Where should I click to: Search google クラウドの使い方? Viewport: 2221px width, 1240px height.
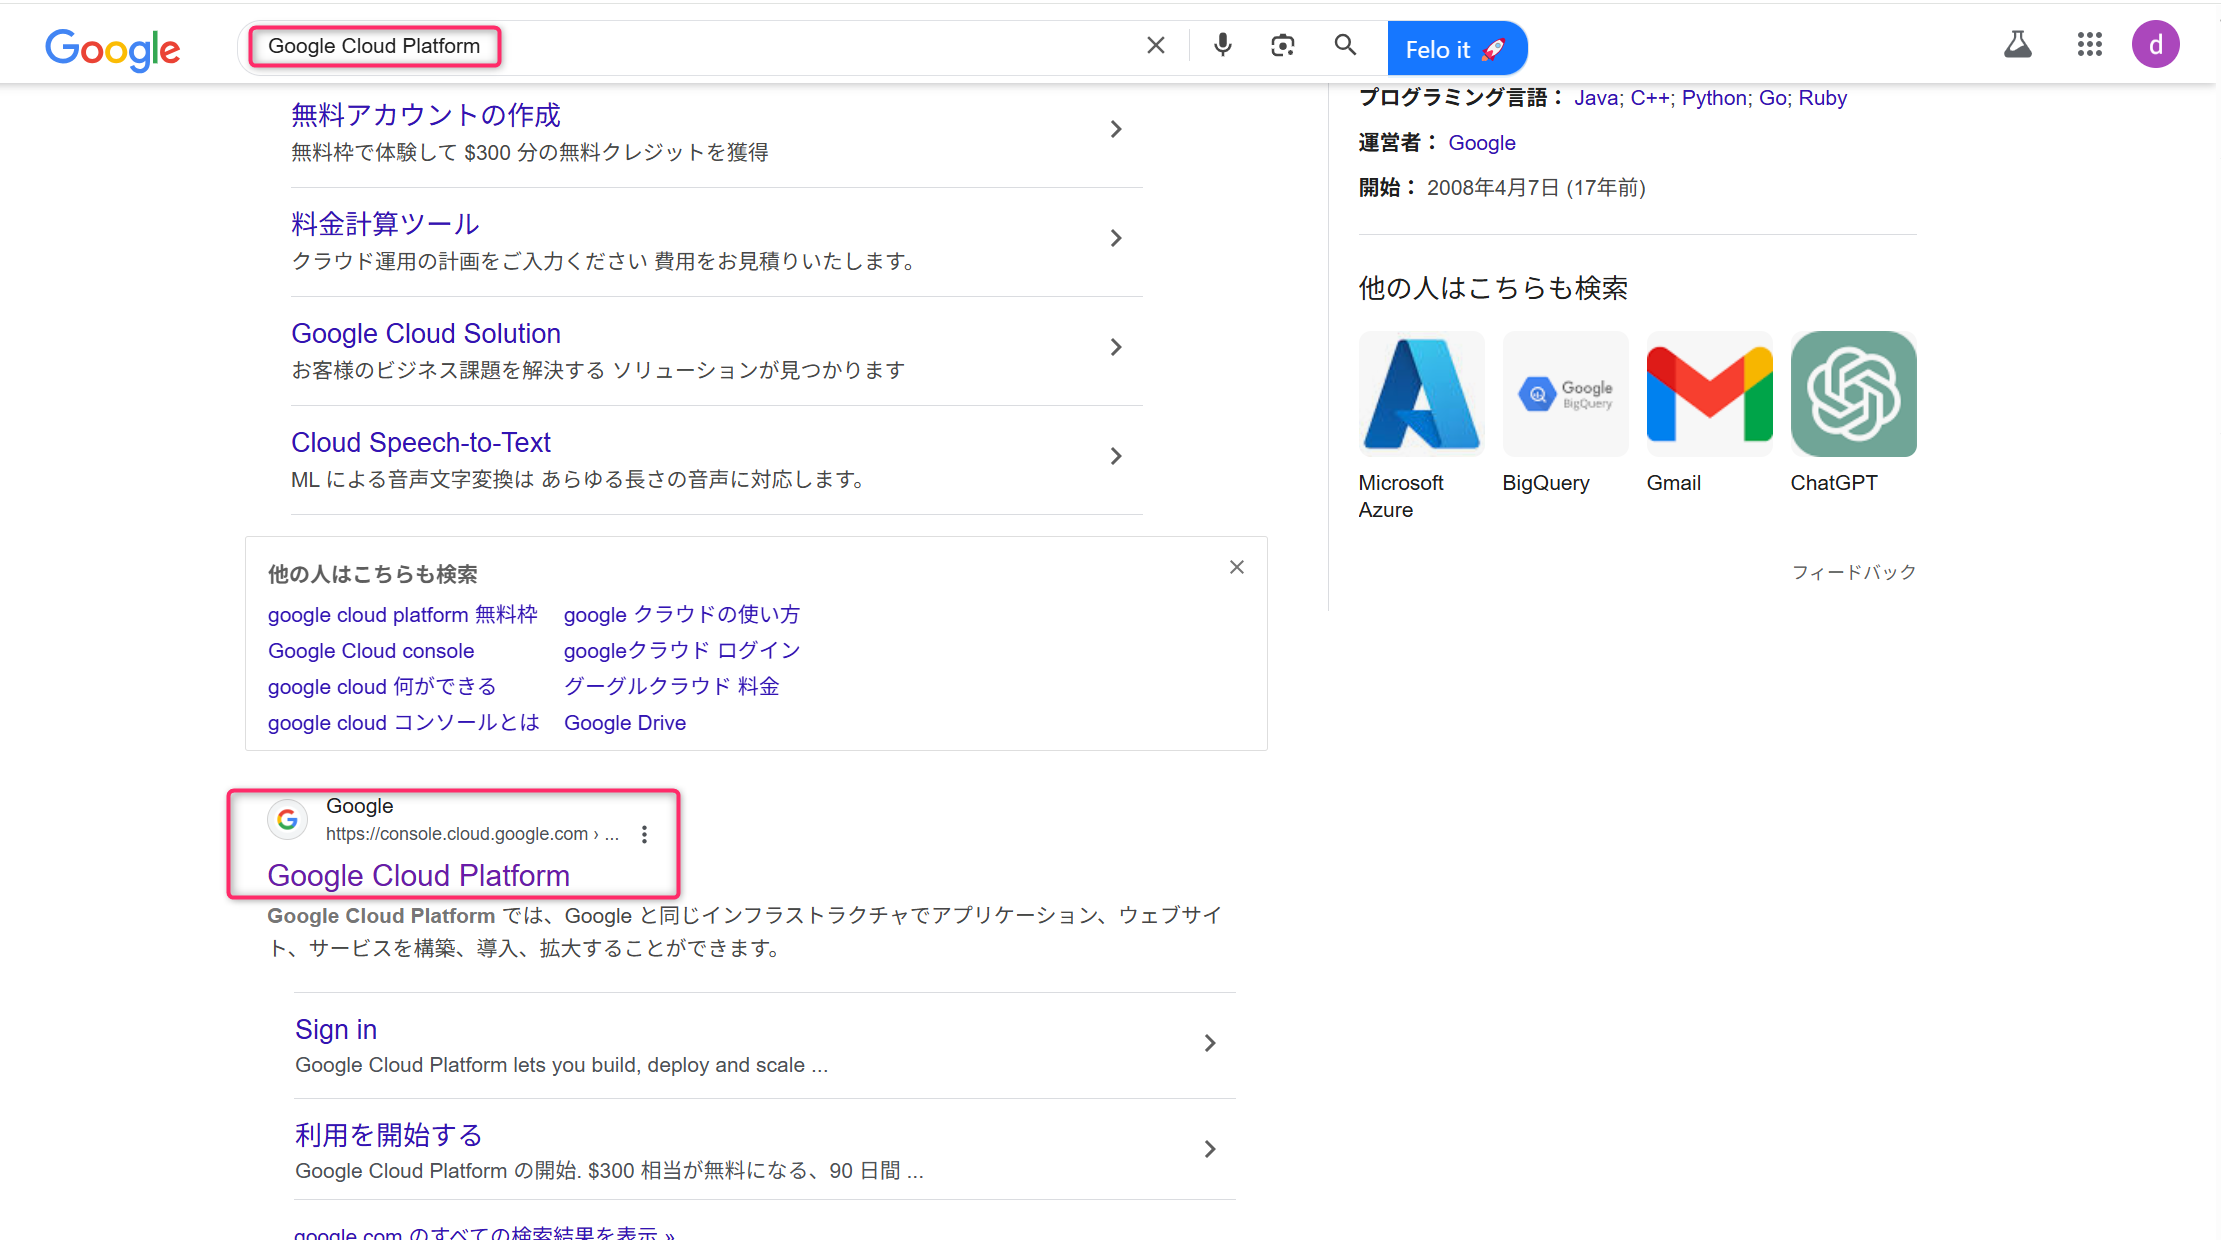pyautogui.click(x=682, y=614)
